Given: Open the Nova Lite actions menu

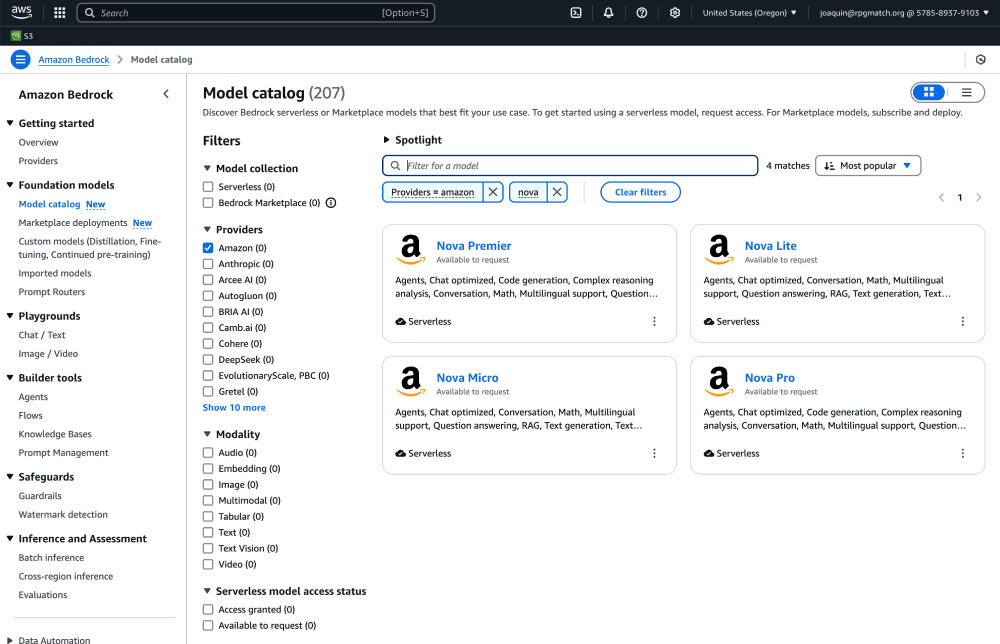Looking at the screenshot, I should click(x=962, y=321).
